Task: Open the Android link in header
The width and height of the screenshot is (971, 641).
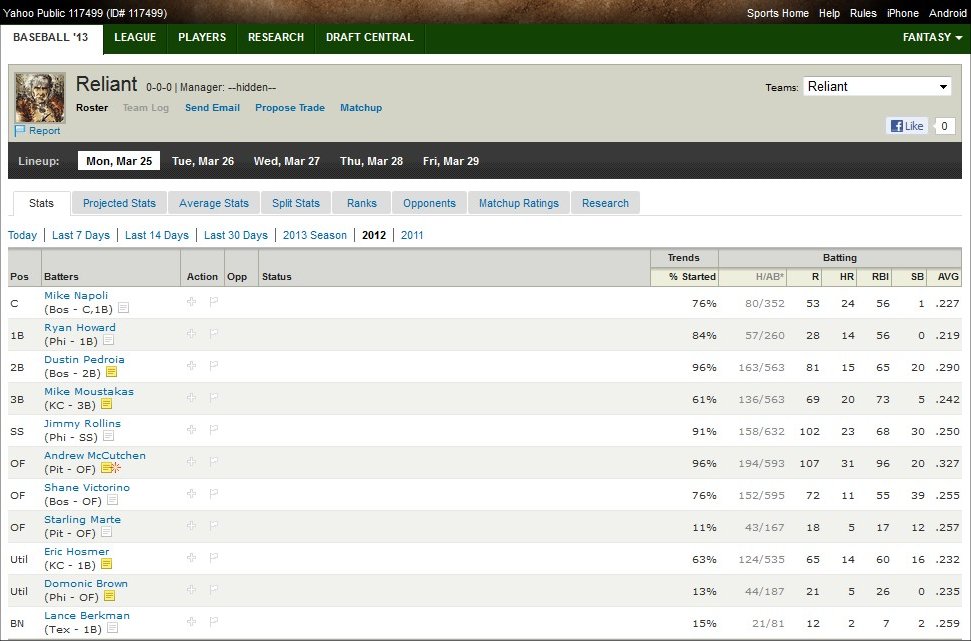Action: click(947, 13)
